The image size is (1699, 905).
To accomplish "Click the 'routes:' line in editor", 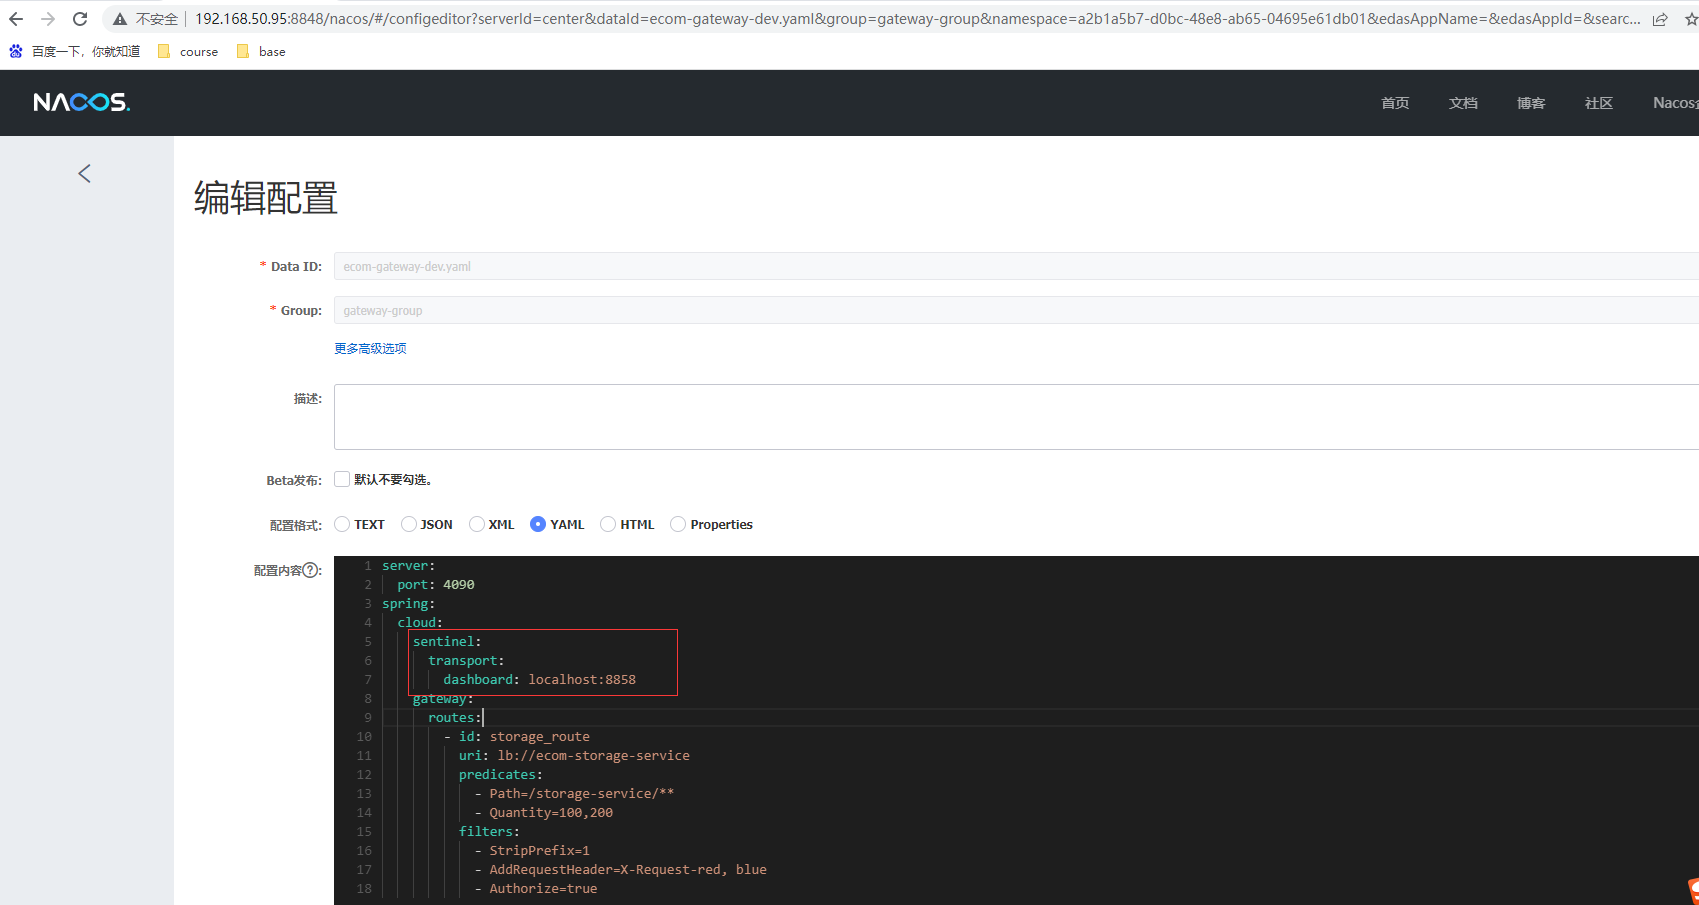I will coord(455,718).
